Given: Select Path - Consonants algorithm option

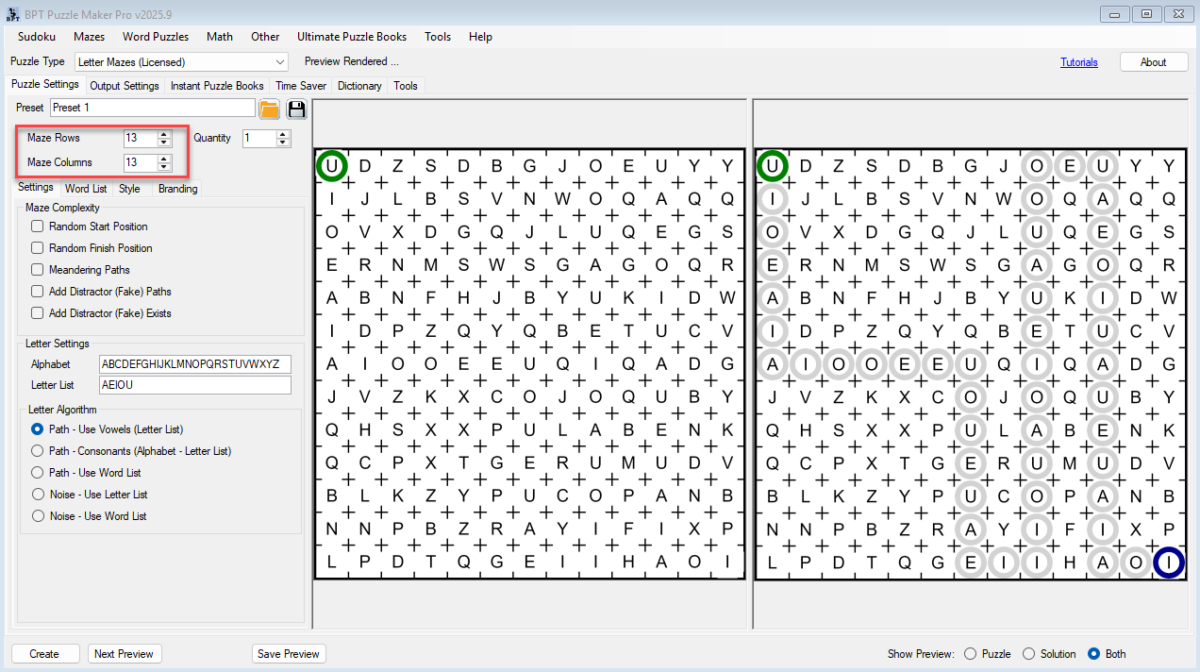Looking at the screenshot, I should [x=38, y=451].
